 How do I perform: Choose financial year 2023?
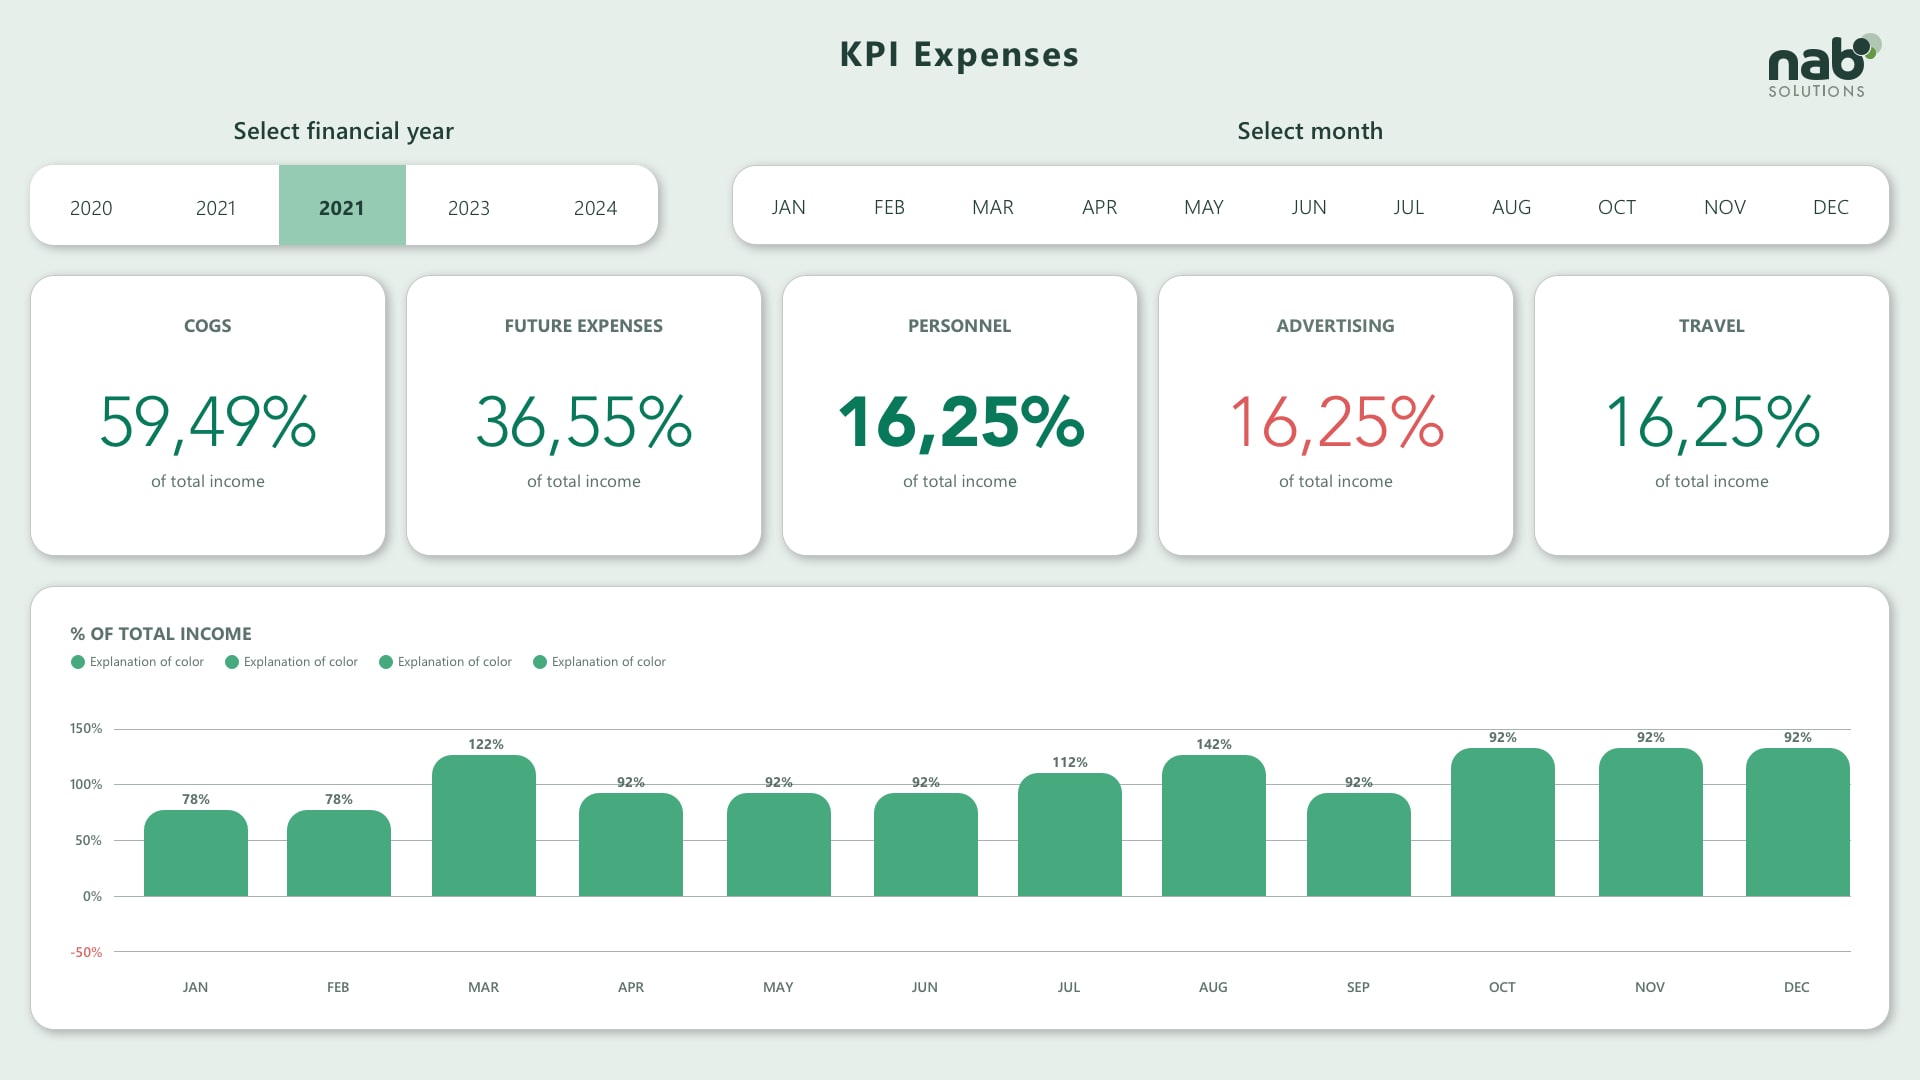468,208
